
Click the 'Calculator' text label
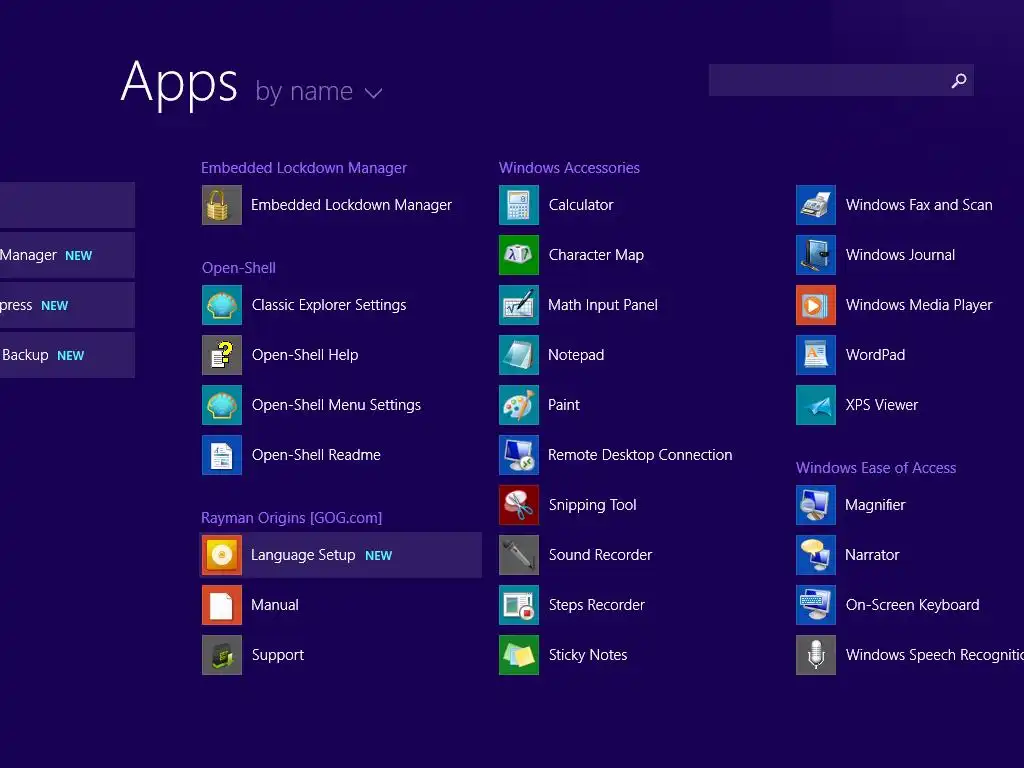tap(581, 205)
